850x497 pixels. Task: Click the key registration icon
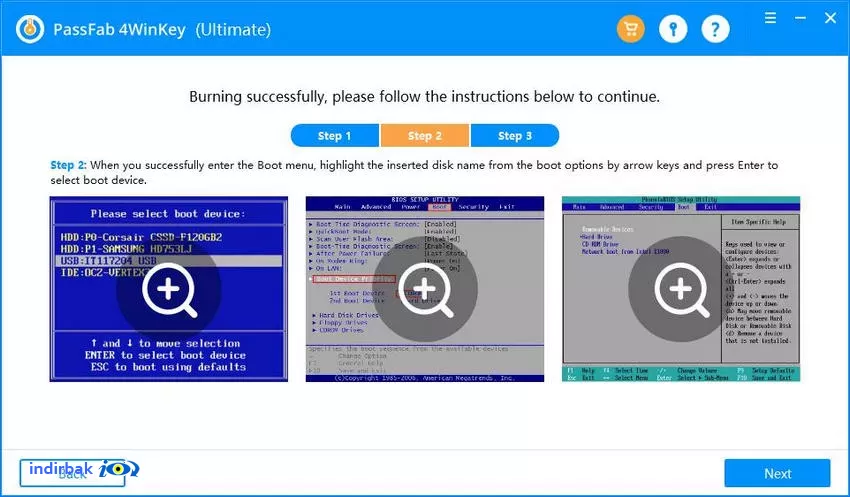673,28
